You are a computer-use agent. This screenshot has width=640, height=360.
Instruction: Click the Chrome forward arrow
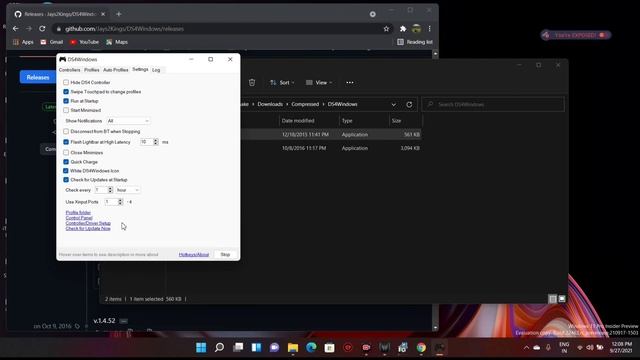29,29
